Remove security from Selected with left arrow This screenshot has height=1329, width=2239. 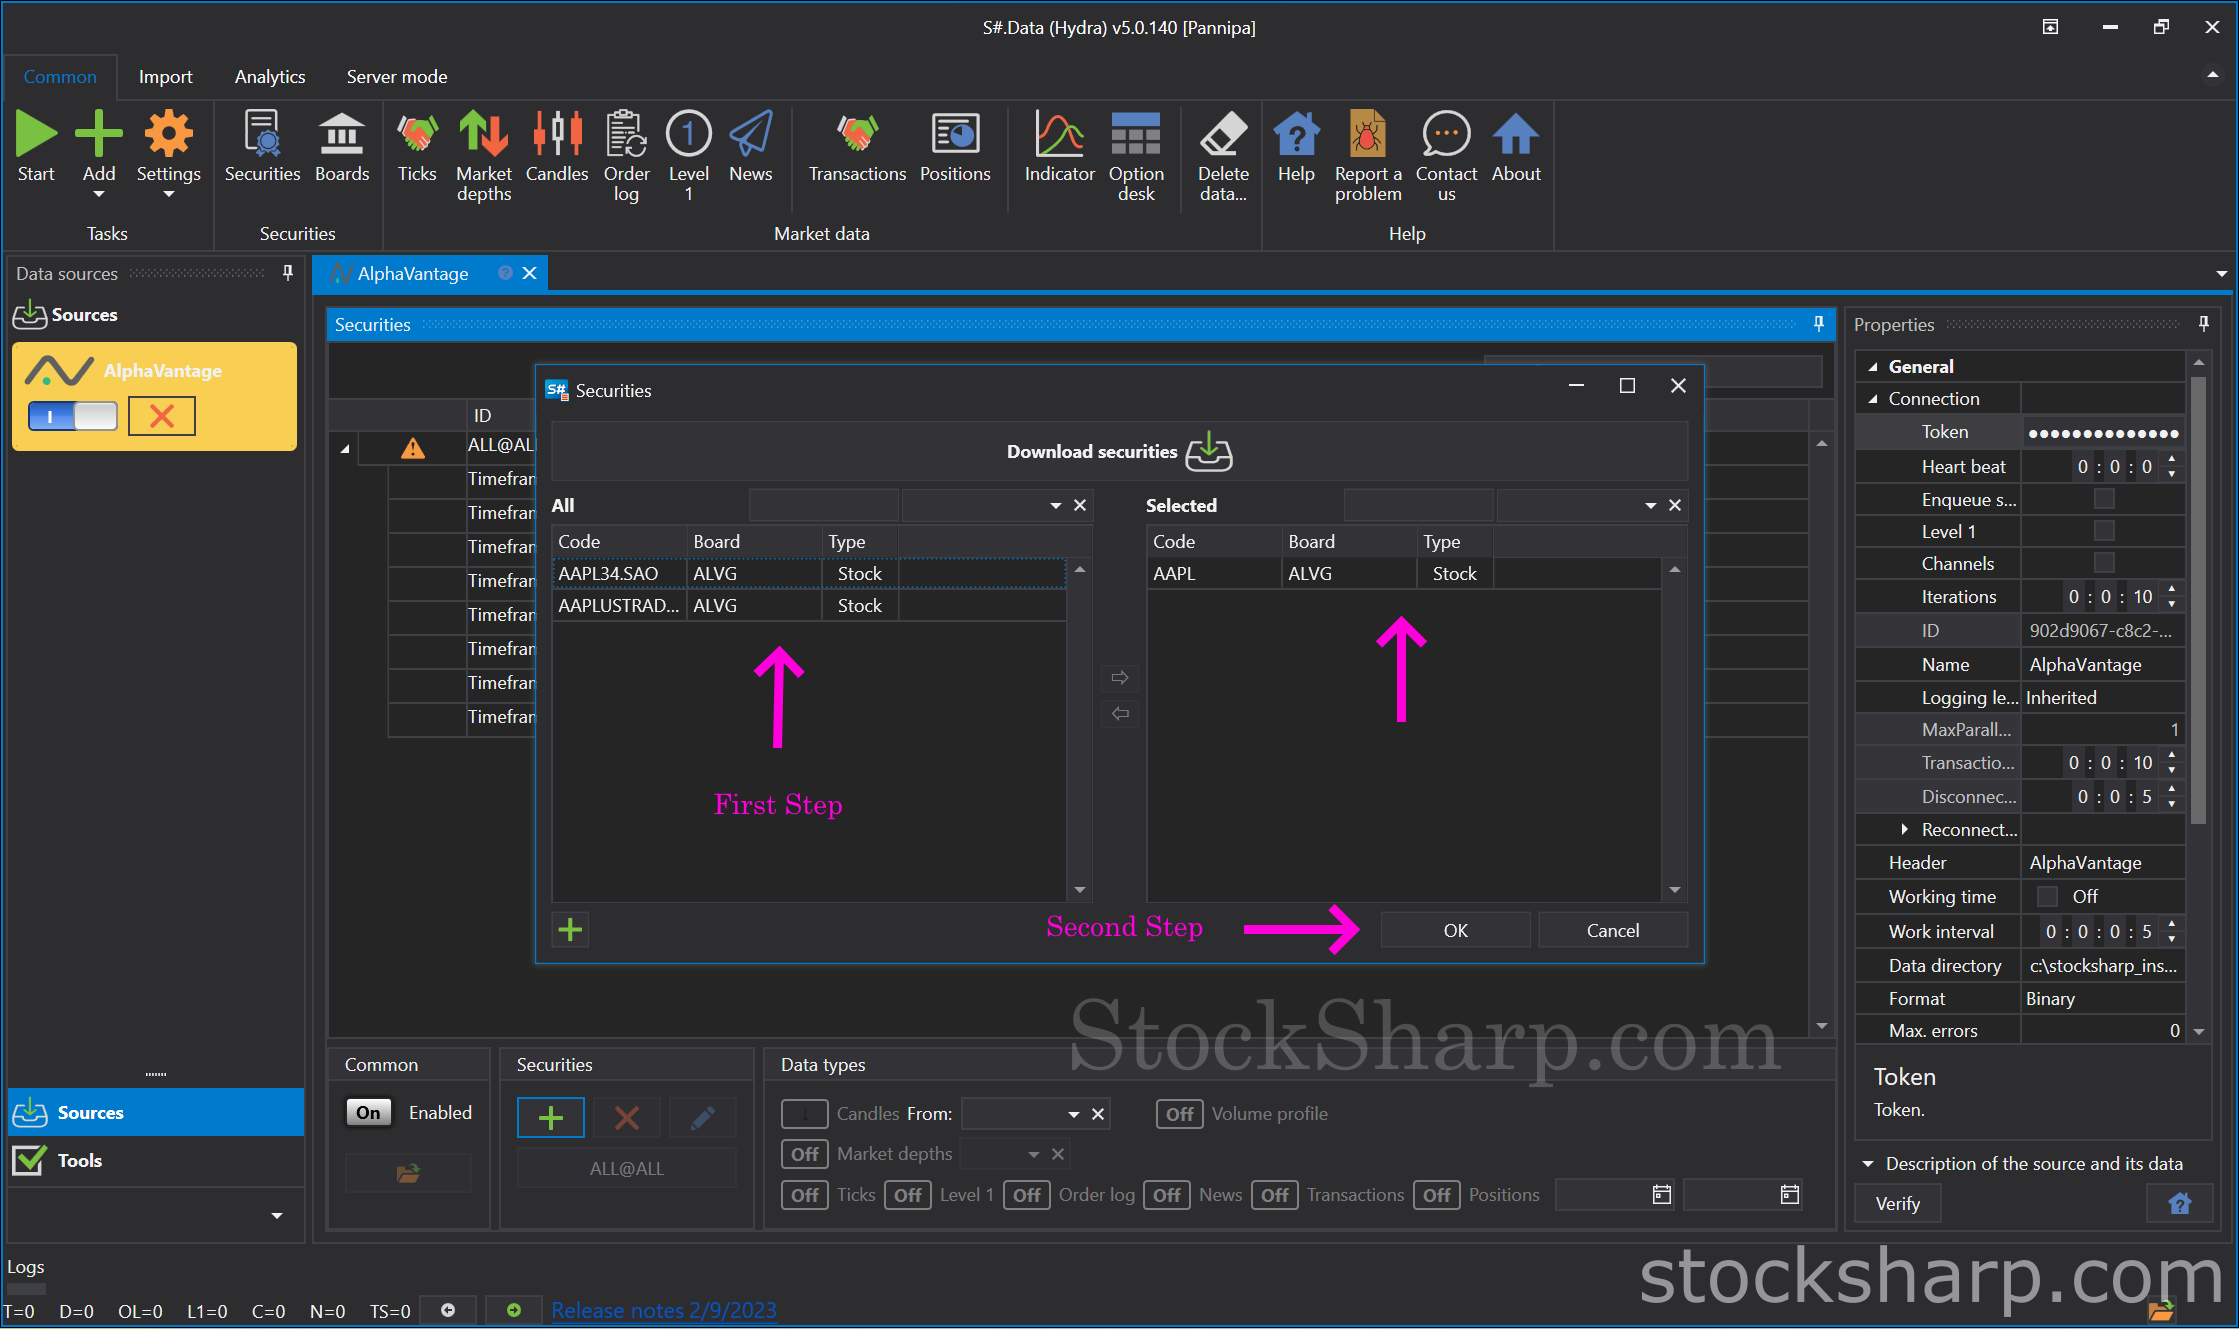coord(1120,714)
